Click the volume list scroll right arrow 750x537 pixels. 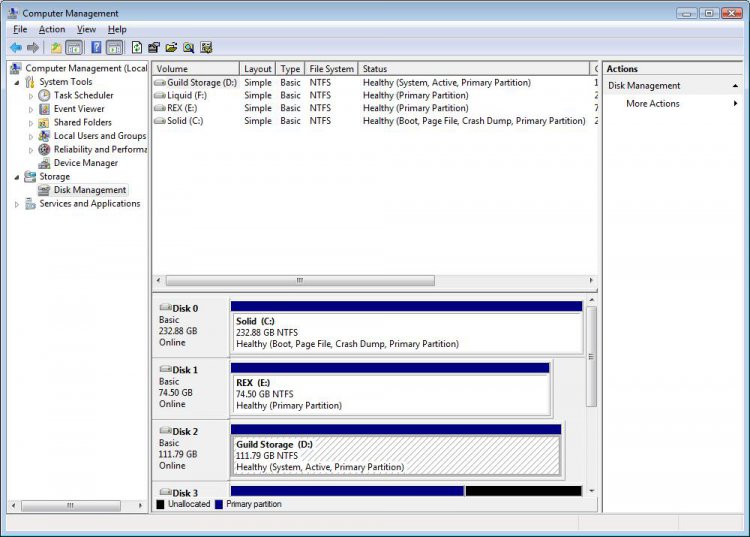pos(591,281)
